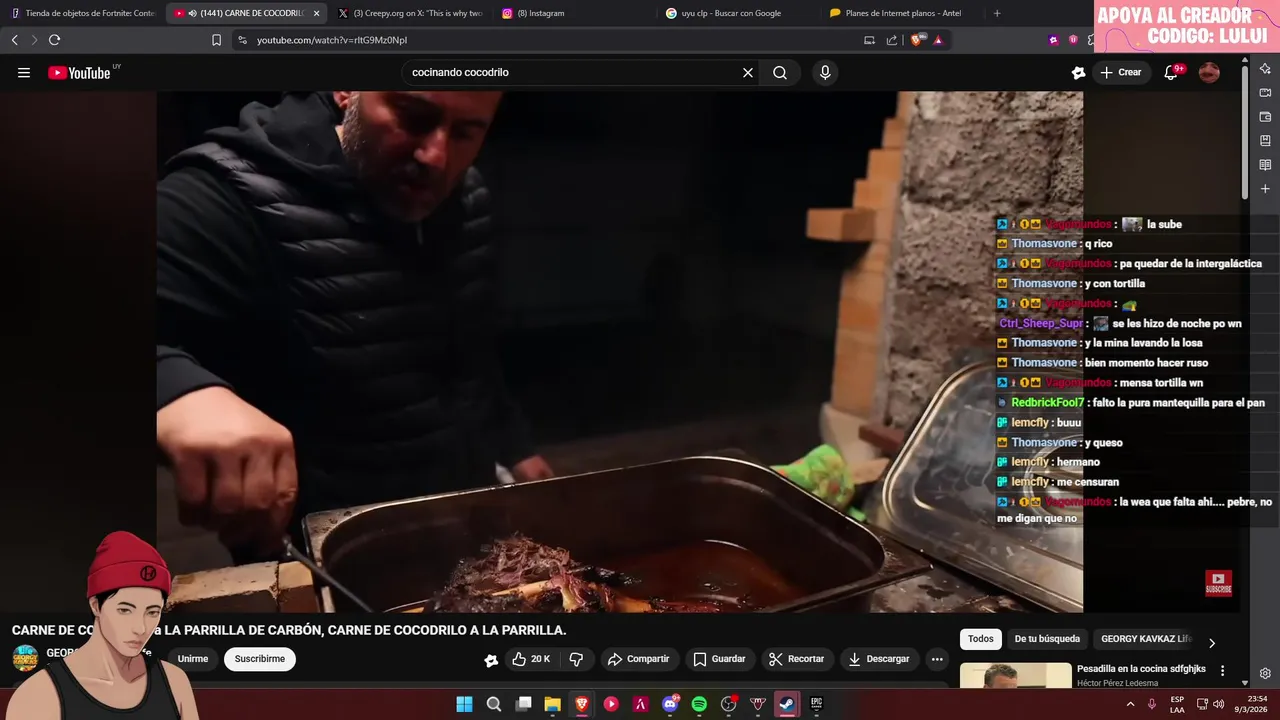Like the video (20 K)

click(x=531, y=659)
